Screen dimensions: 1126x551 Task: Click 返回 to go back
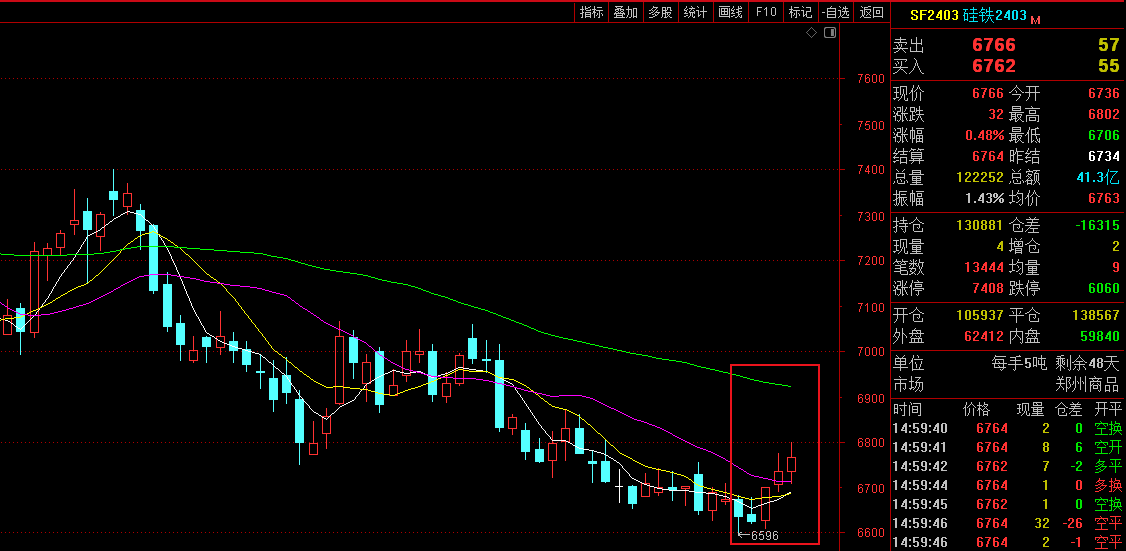point(872,12)
